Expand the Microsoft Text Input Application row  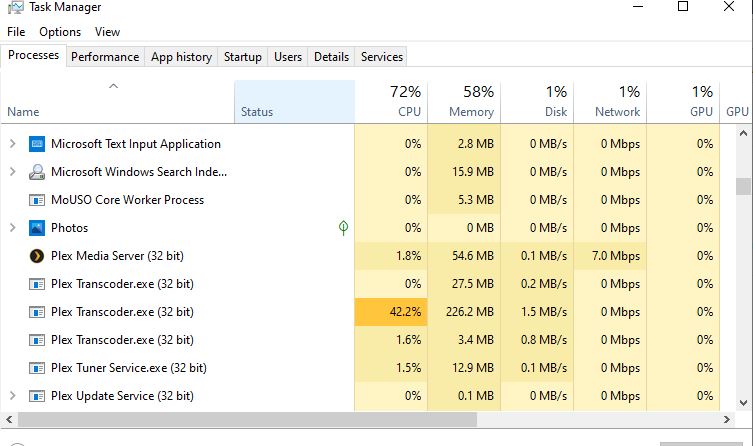pos(12,144)
